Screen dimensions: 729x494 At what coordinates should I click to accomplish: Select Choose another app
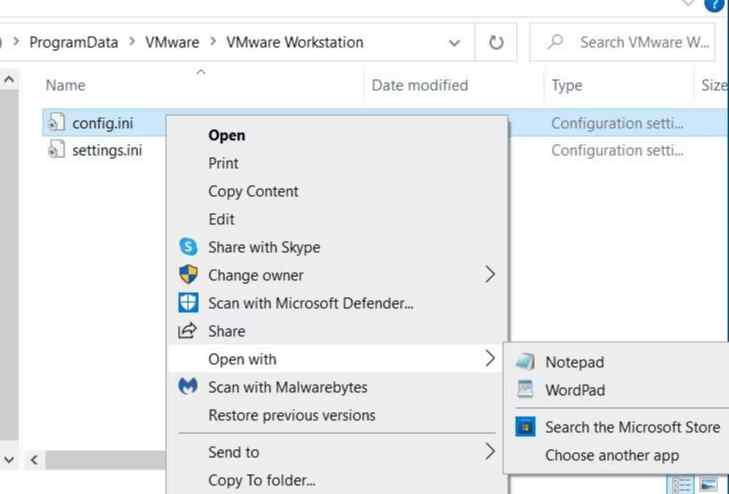point(616,455)
